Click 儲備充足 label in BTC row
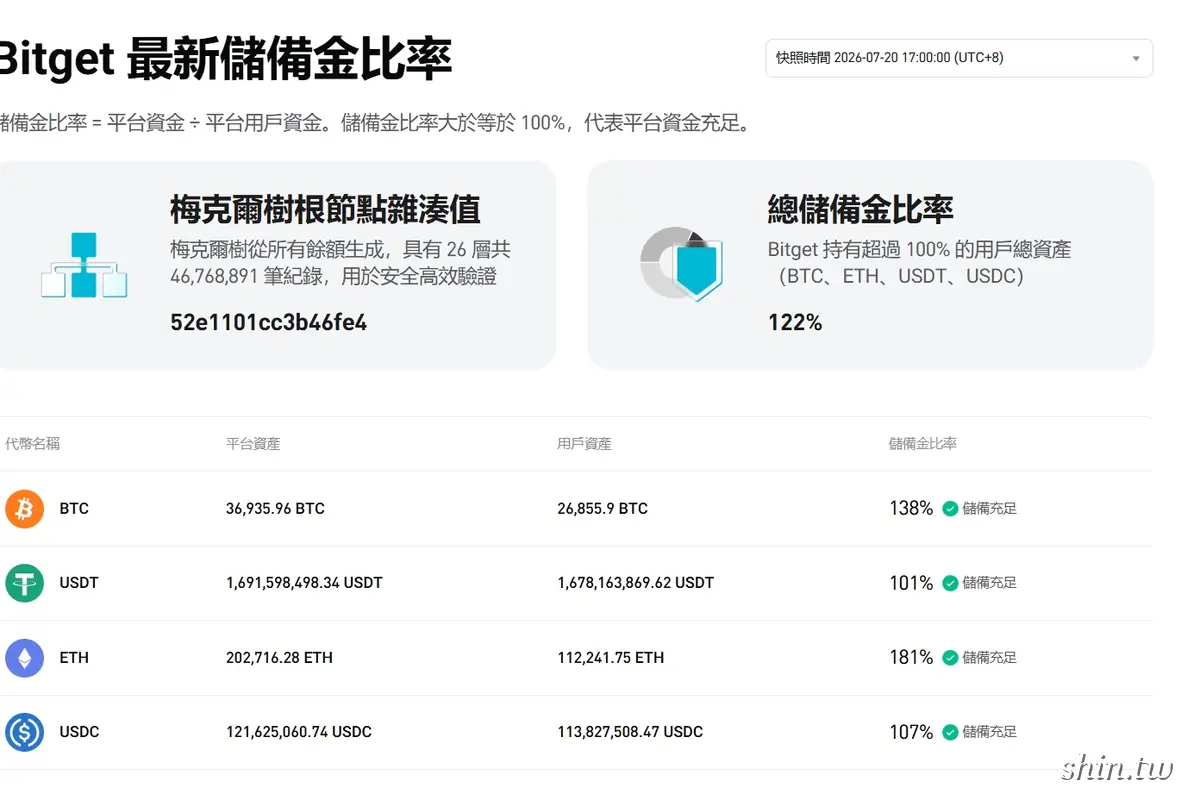Image resolution: width=1200 pixels, height=800 pixels. [990, 508]
